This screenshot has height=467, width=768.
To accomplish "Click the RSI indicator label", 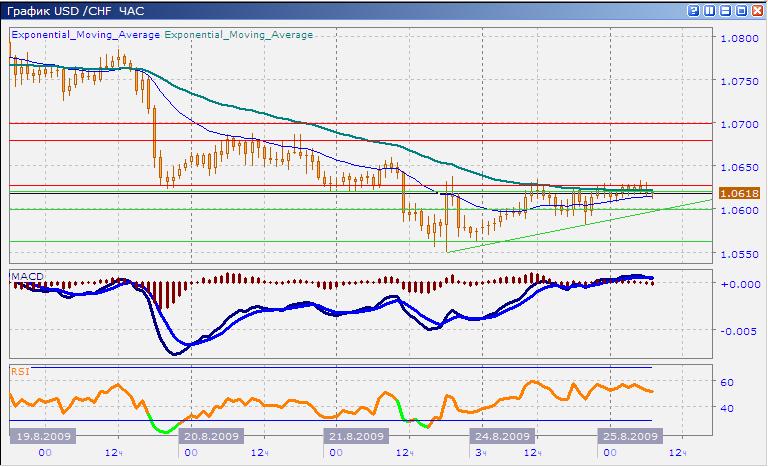I will pos(19,371).
